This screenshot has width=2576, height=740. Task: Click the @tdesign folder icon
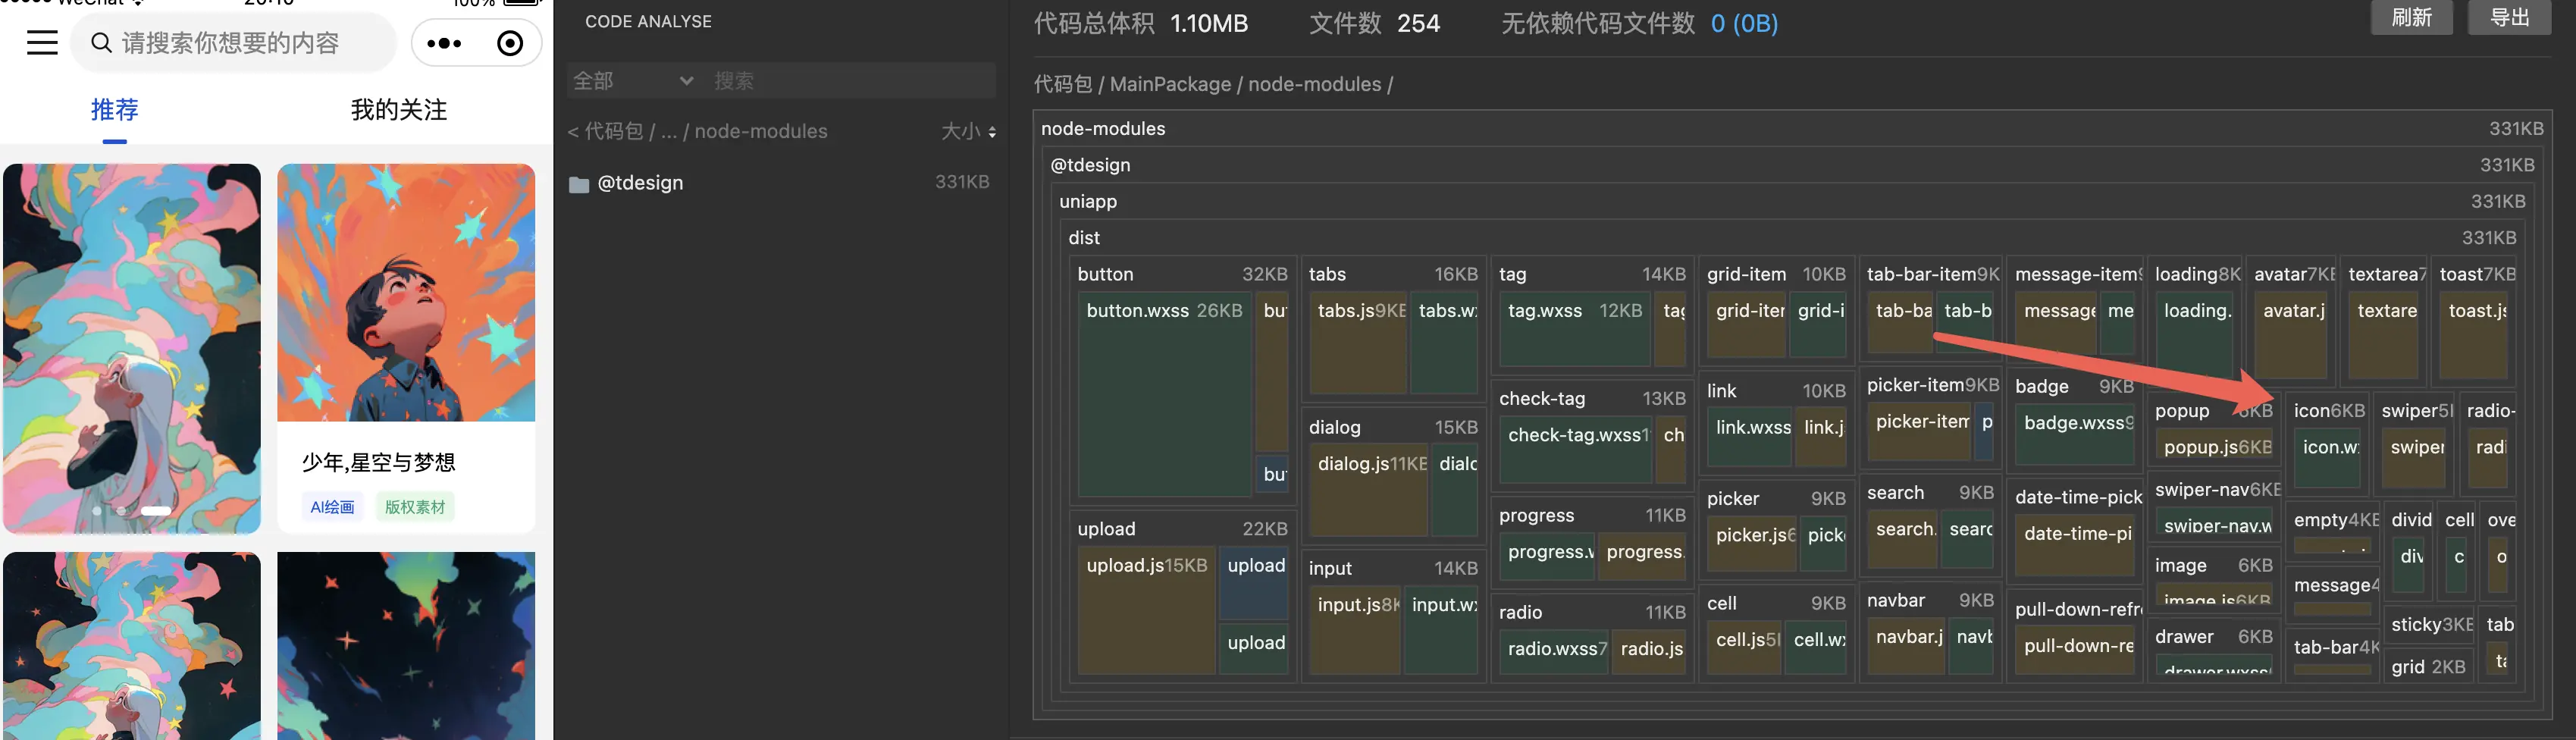[578, 184]
